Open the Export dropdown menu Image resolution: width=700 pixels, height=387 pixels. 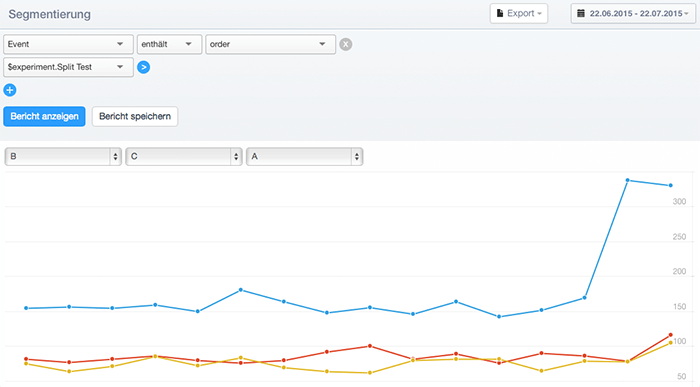519,13
